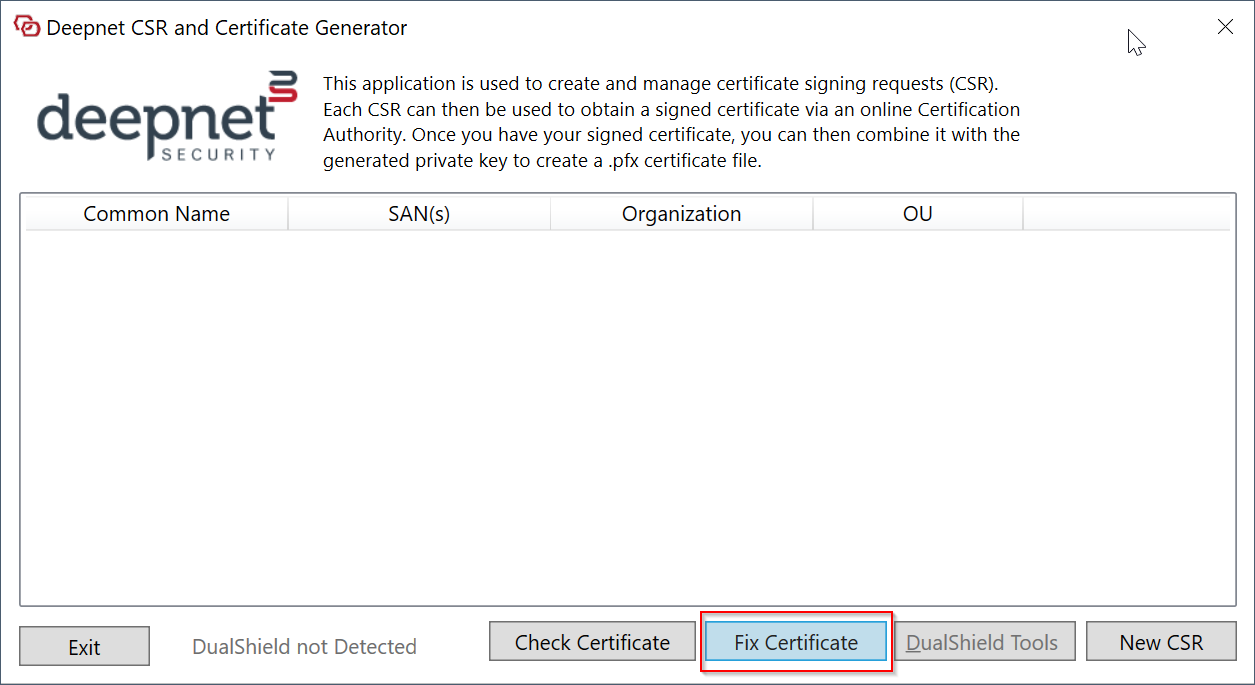This screenshot has width=1255, height=685.
Task: Click the SAN(s) column header
Action: tap(419, 214)
